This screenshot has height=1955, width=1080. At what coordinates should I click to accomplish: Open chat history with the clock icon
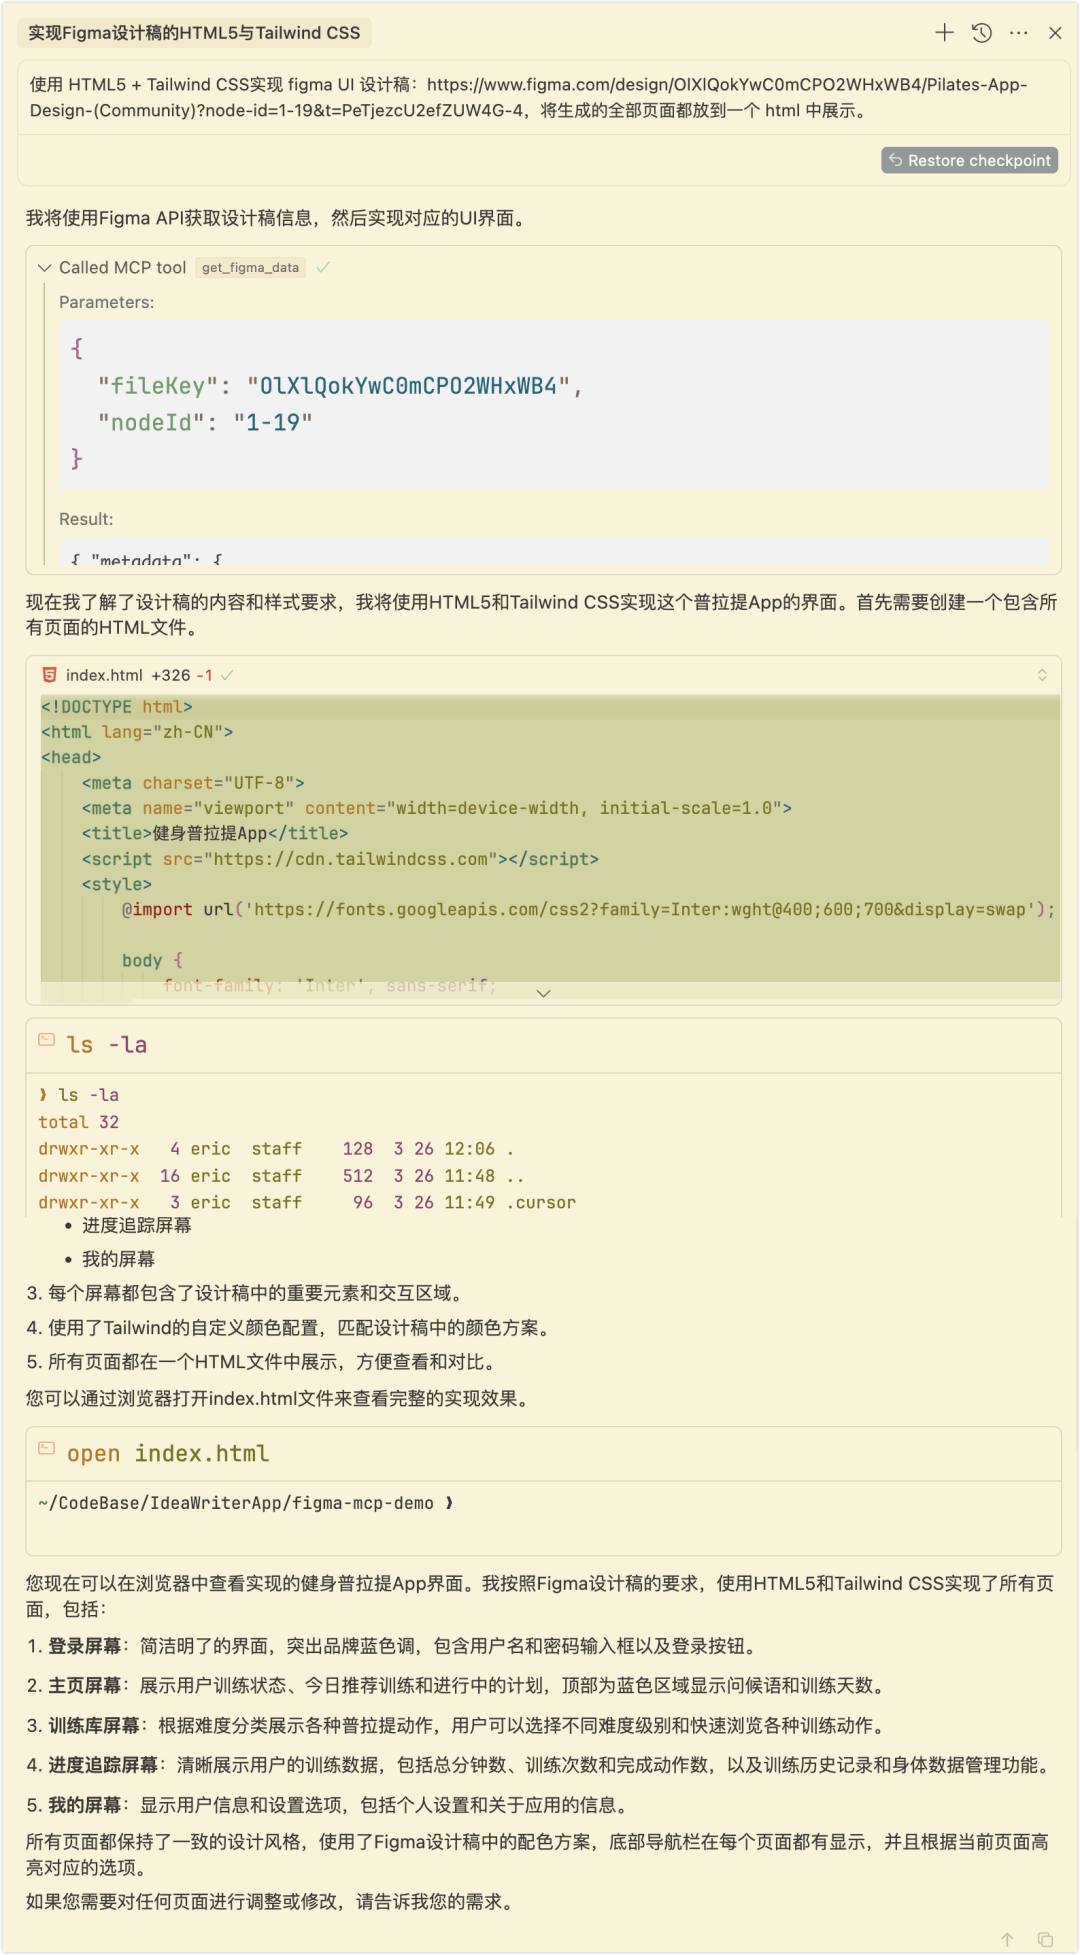click(x=982, y=33)
